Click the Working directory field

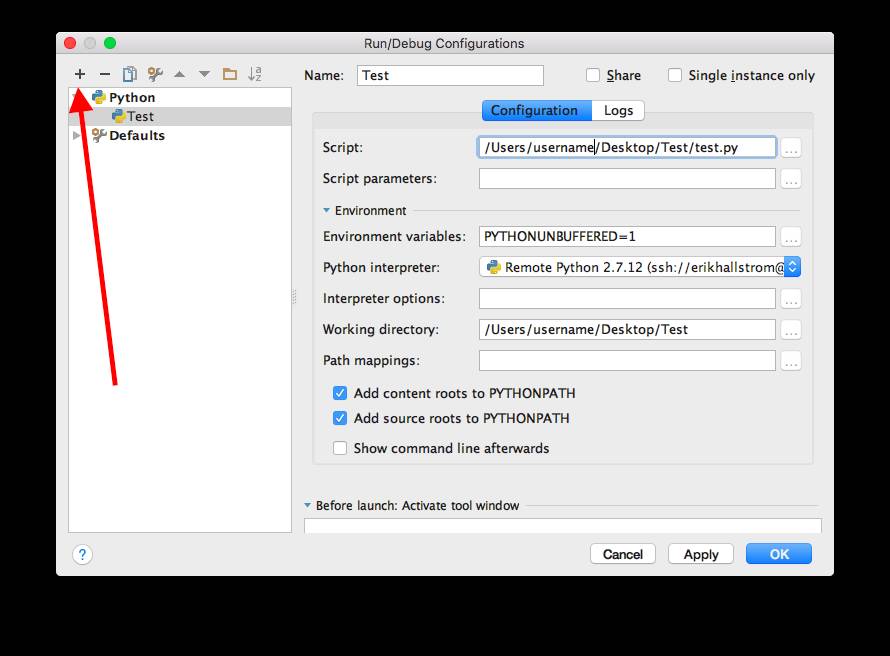pos(627,330)
